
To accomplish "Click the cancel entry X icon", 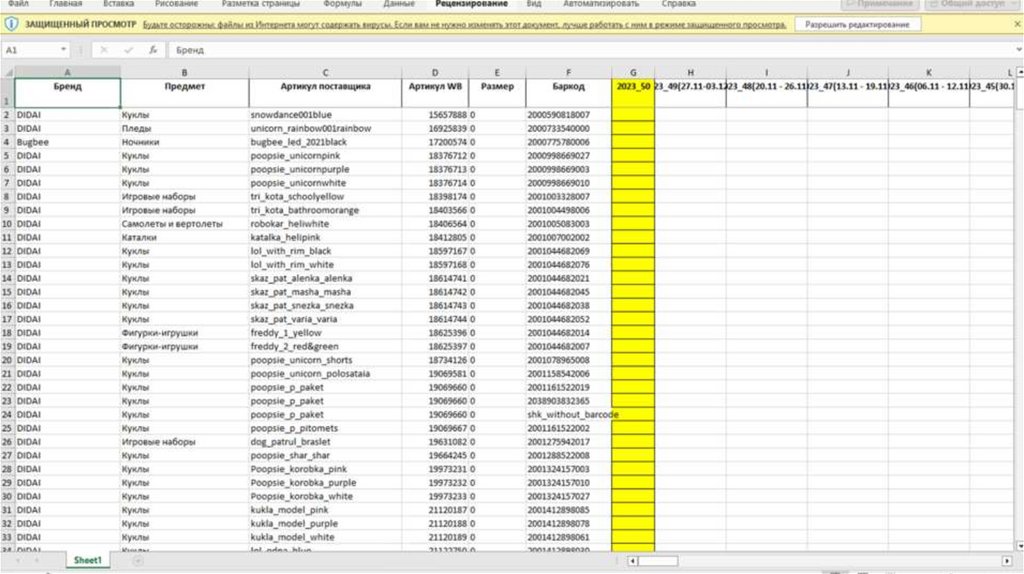I will coord(104,50).
